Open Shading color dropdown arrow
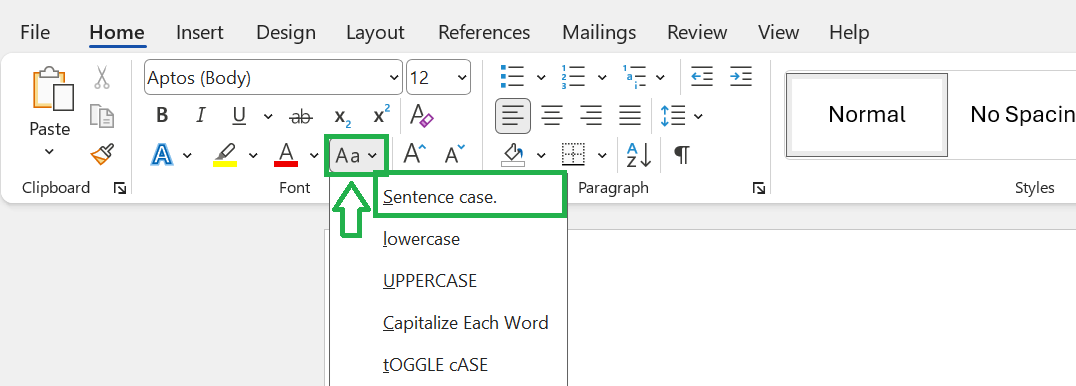This screenshot has height=386, width=1076. pos(541,156)
